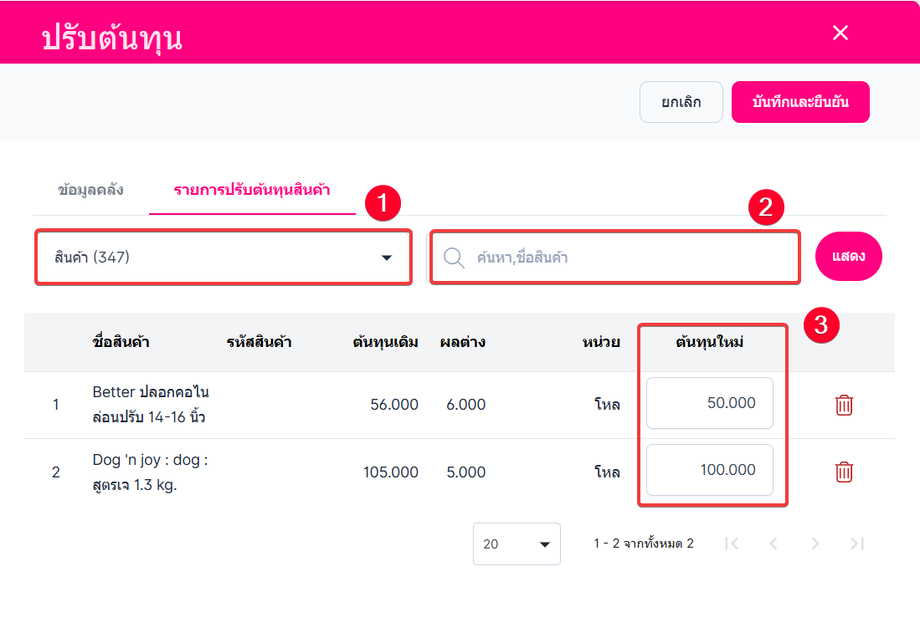Go to the previous page

[x=773, y=544]
